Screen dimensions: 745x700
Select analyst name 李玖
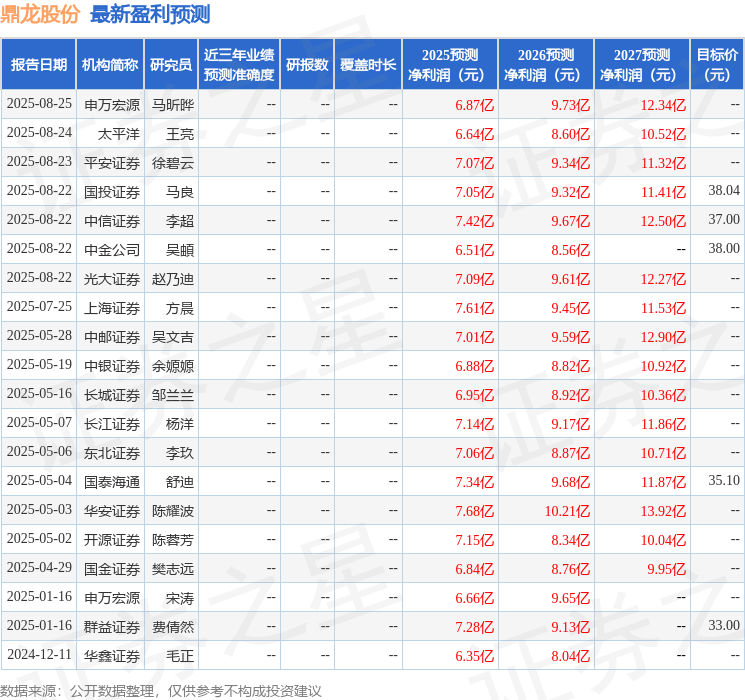180,453
